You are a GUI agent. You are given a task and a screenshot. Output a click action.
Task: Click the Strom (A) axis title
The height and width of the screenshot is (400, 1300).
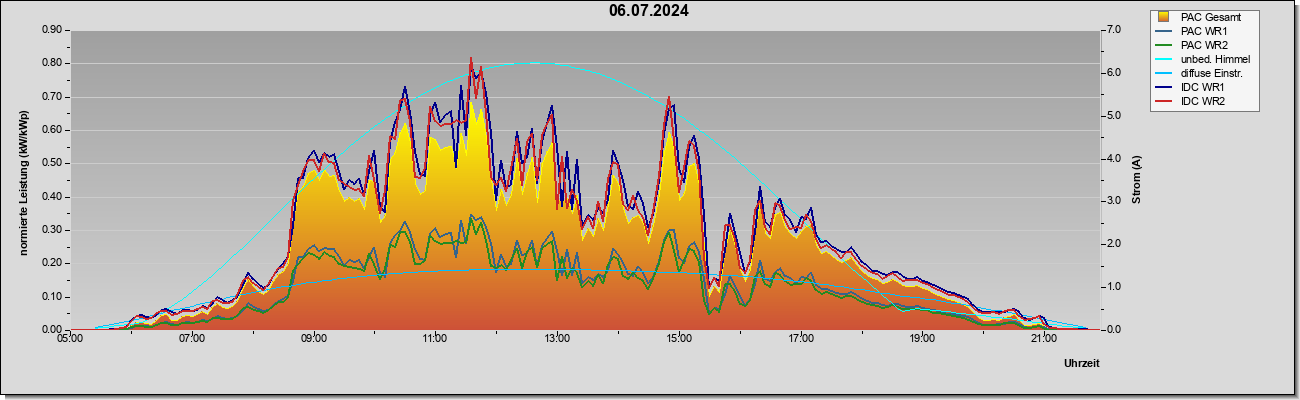(x=1136, y=180)
